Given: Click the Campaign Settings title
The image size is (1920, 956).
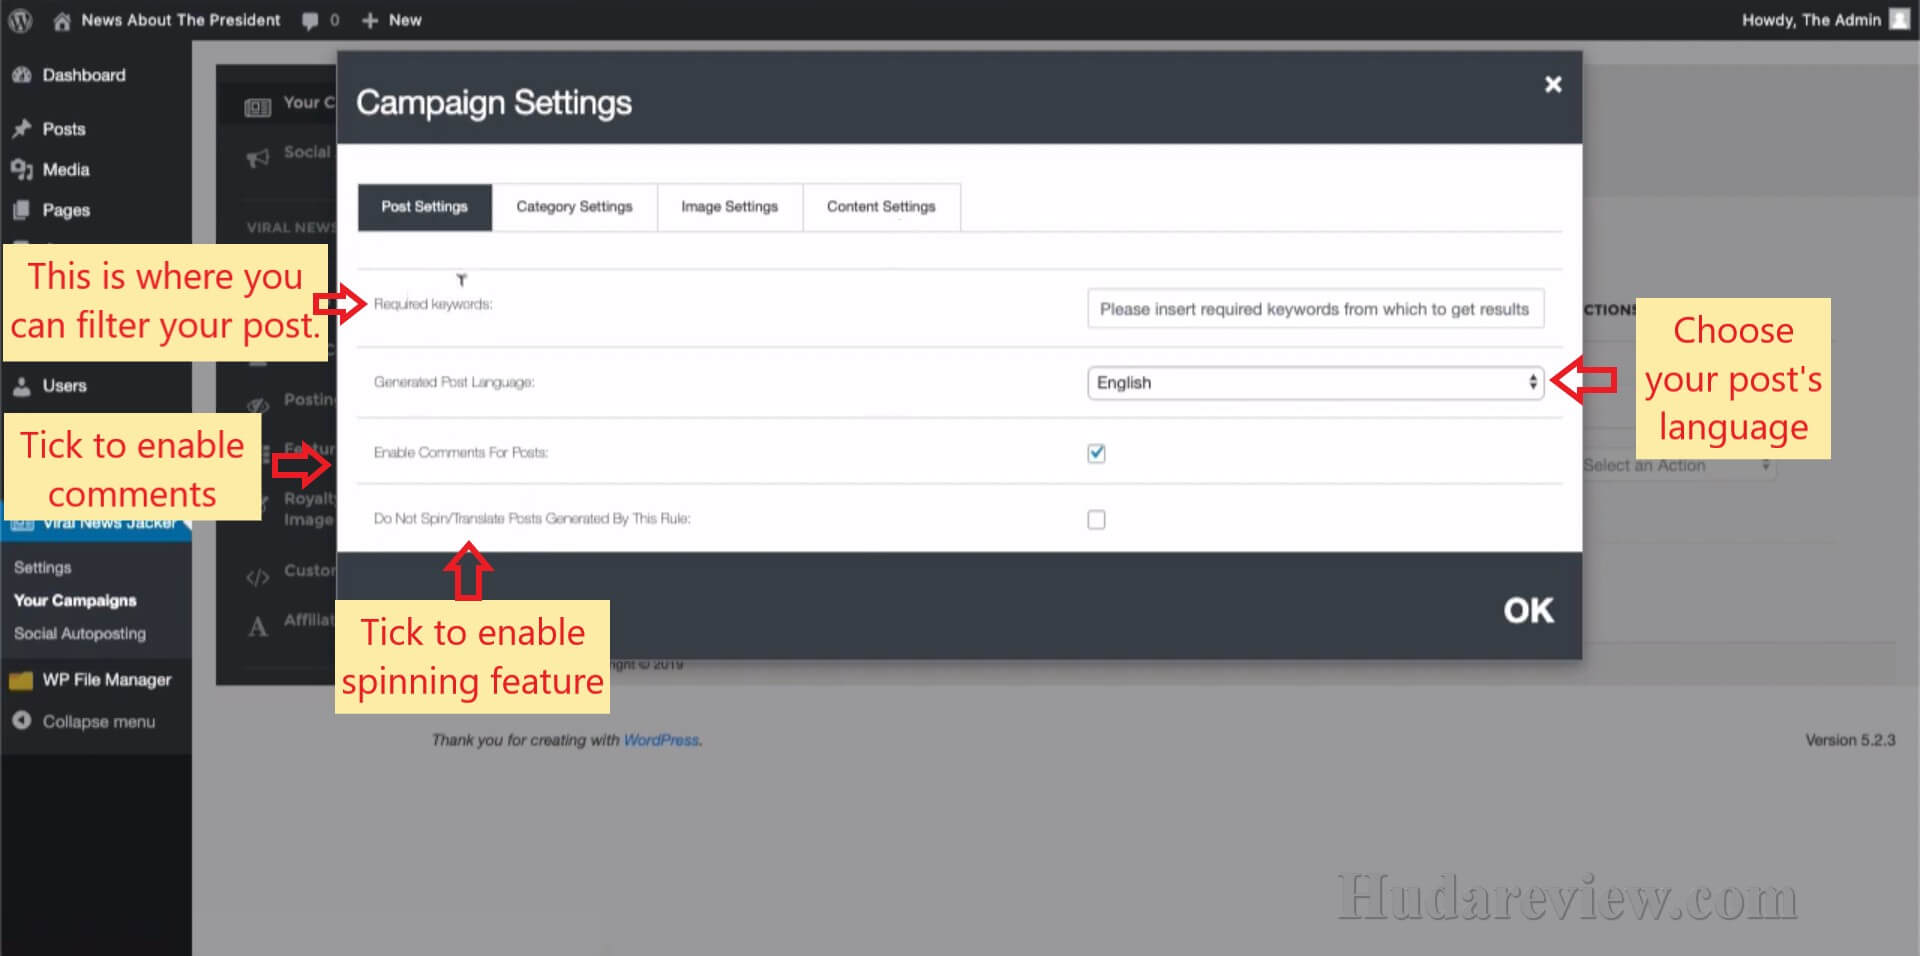Looking at the screenshot, I should [x=494, y=103].
